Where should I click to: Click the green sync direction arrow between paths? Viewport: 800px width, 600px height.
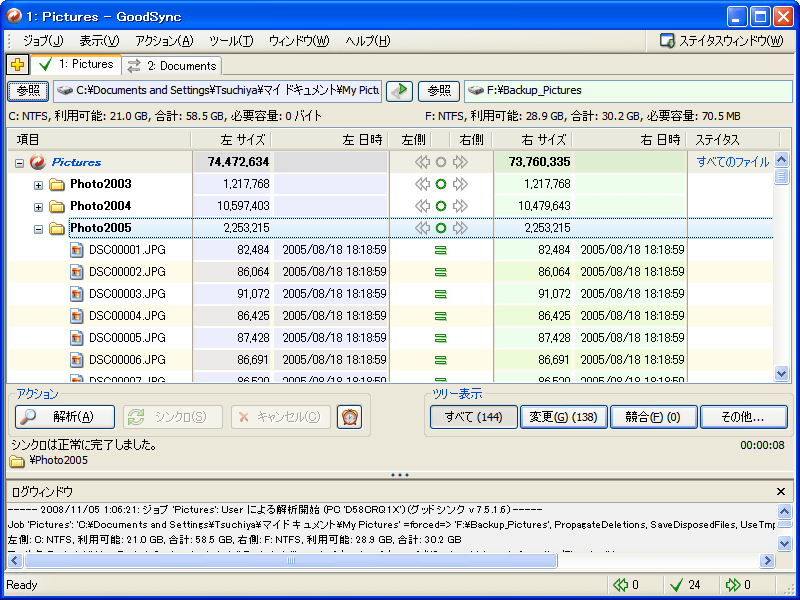[x=399, y=91]
